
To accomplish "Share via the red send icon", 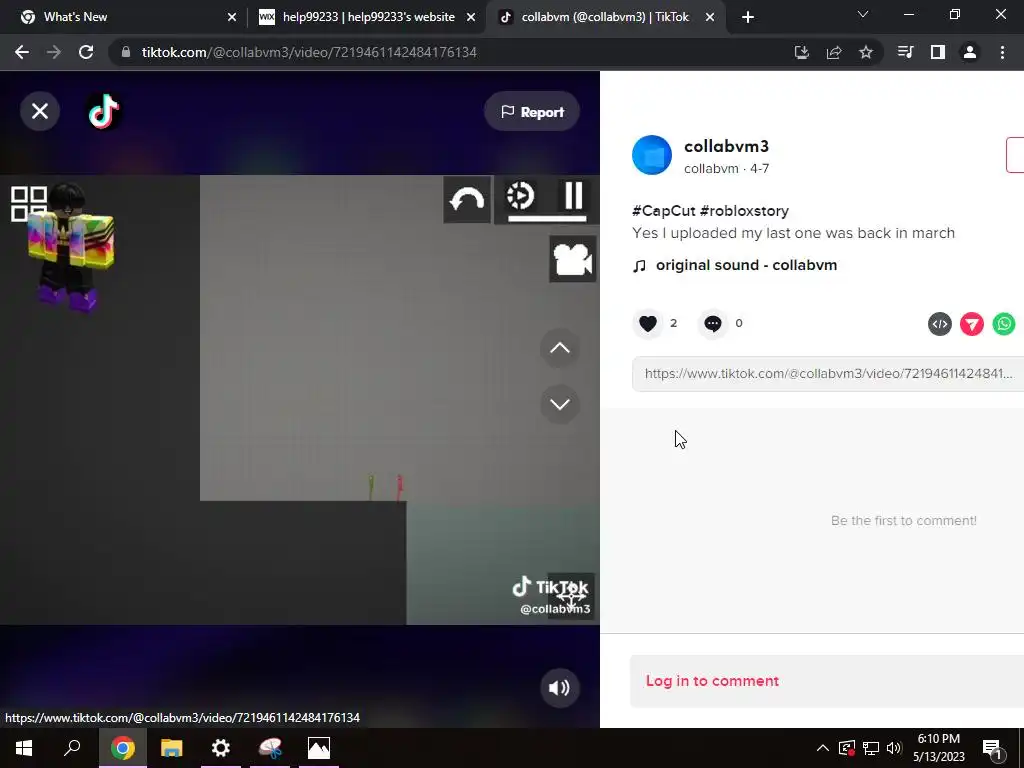I will tap(971, 324).
